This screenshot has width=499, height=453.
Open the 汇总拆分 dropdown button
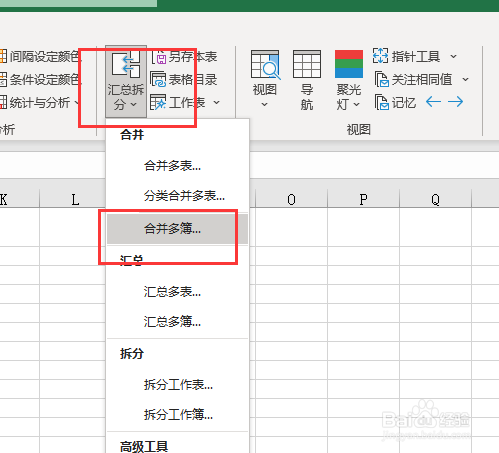click(126, 82)
